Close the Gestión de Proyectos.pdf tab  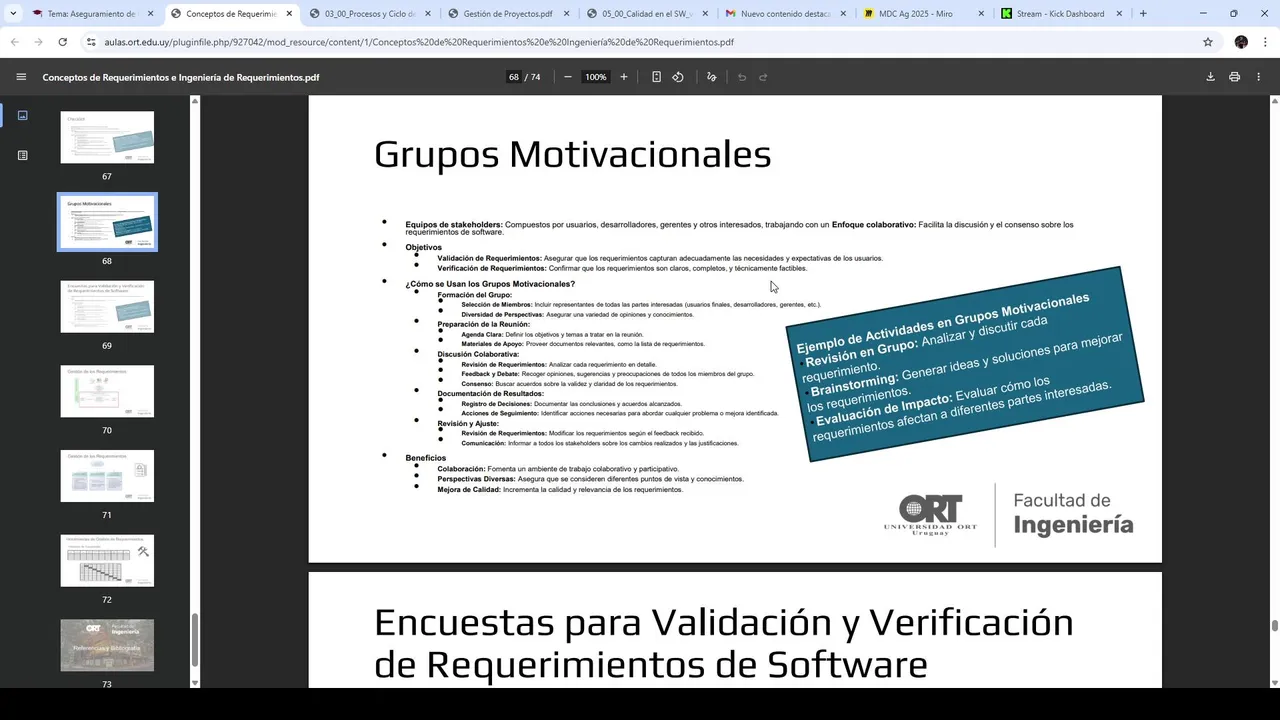[566, 14]
